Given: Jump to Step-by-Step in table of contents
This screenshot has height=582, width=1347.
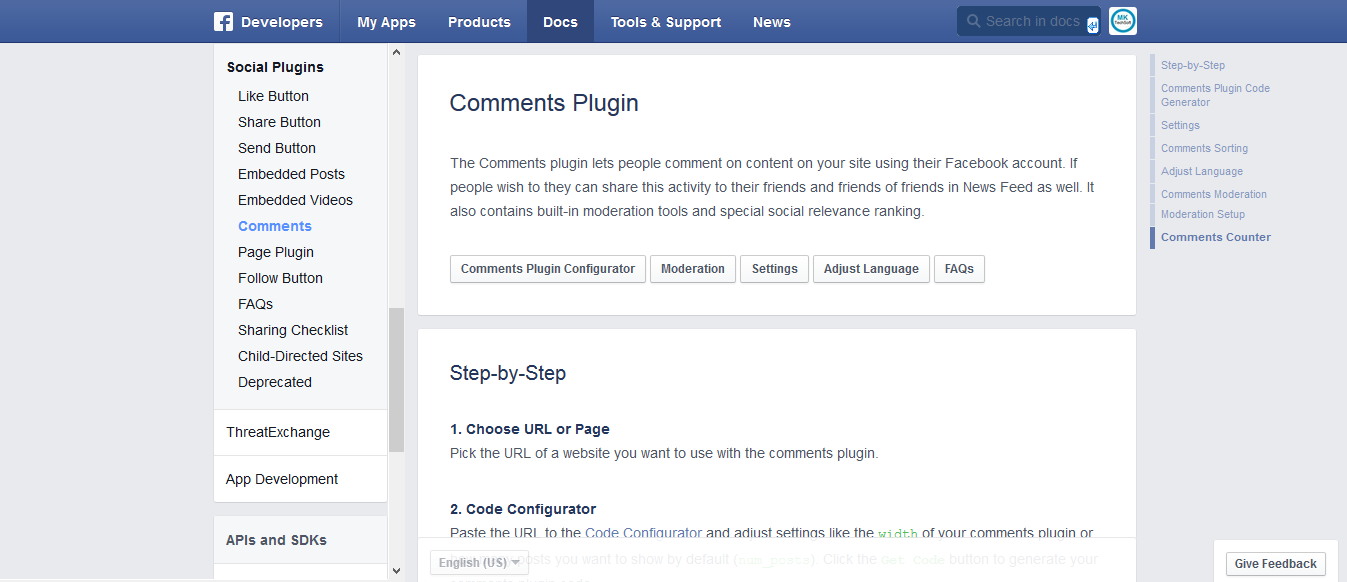Looking at the screenshot, I should pos(1193,65).
